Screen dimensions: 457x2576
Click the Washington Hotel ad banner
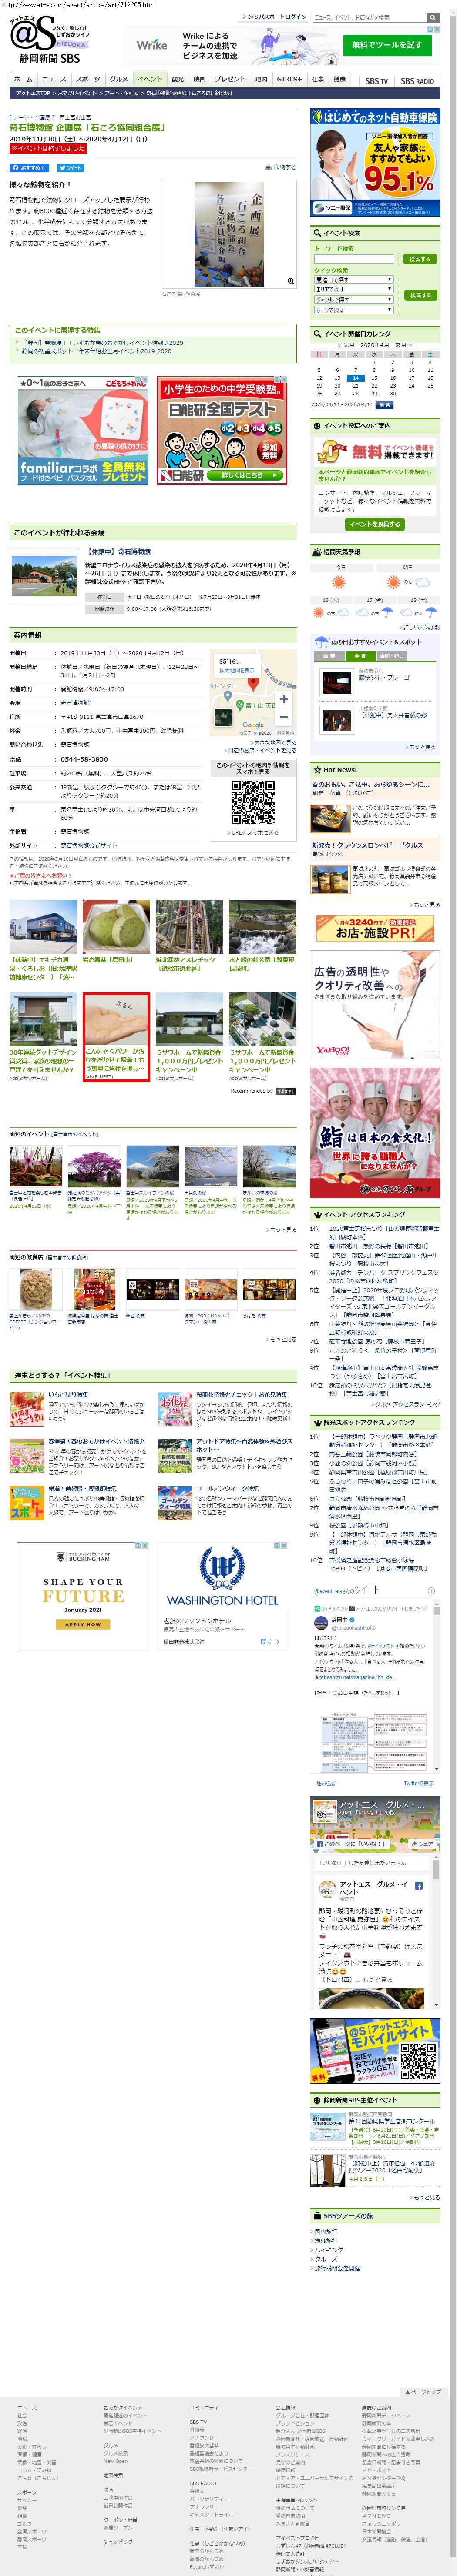[x=222, y=1597]
